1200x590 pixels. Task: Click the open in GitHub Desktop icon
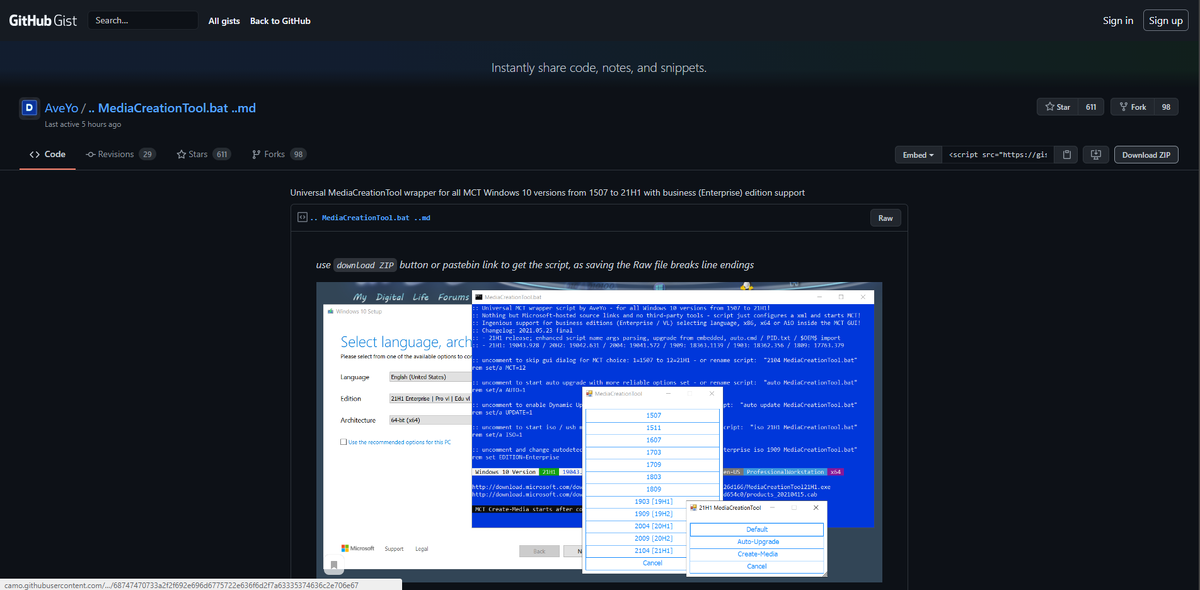click(x=1095, y=155)
